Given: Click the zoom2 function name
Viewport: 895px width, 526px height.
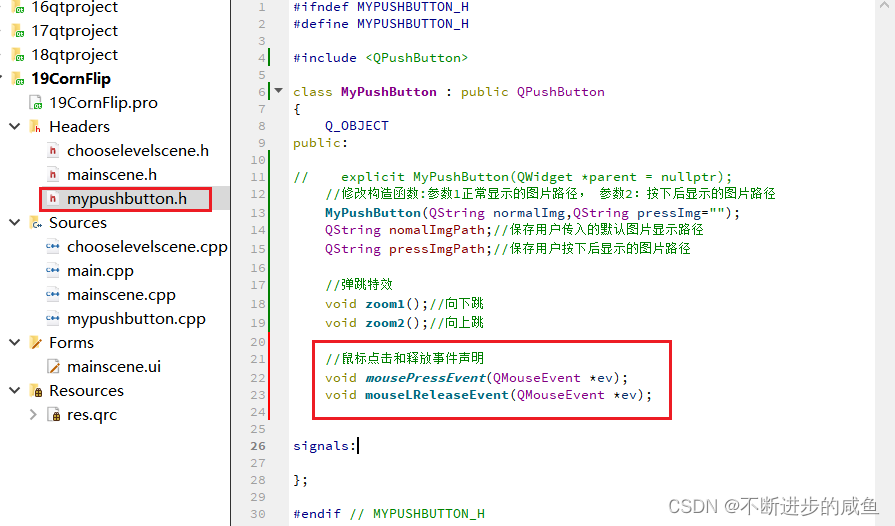Looking at the screenshot, I should (385, 323).
